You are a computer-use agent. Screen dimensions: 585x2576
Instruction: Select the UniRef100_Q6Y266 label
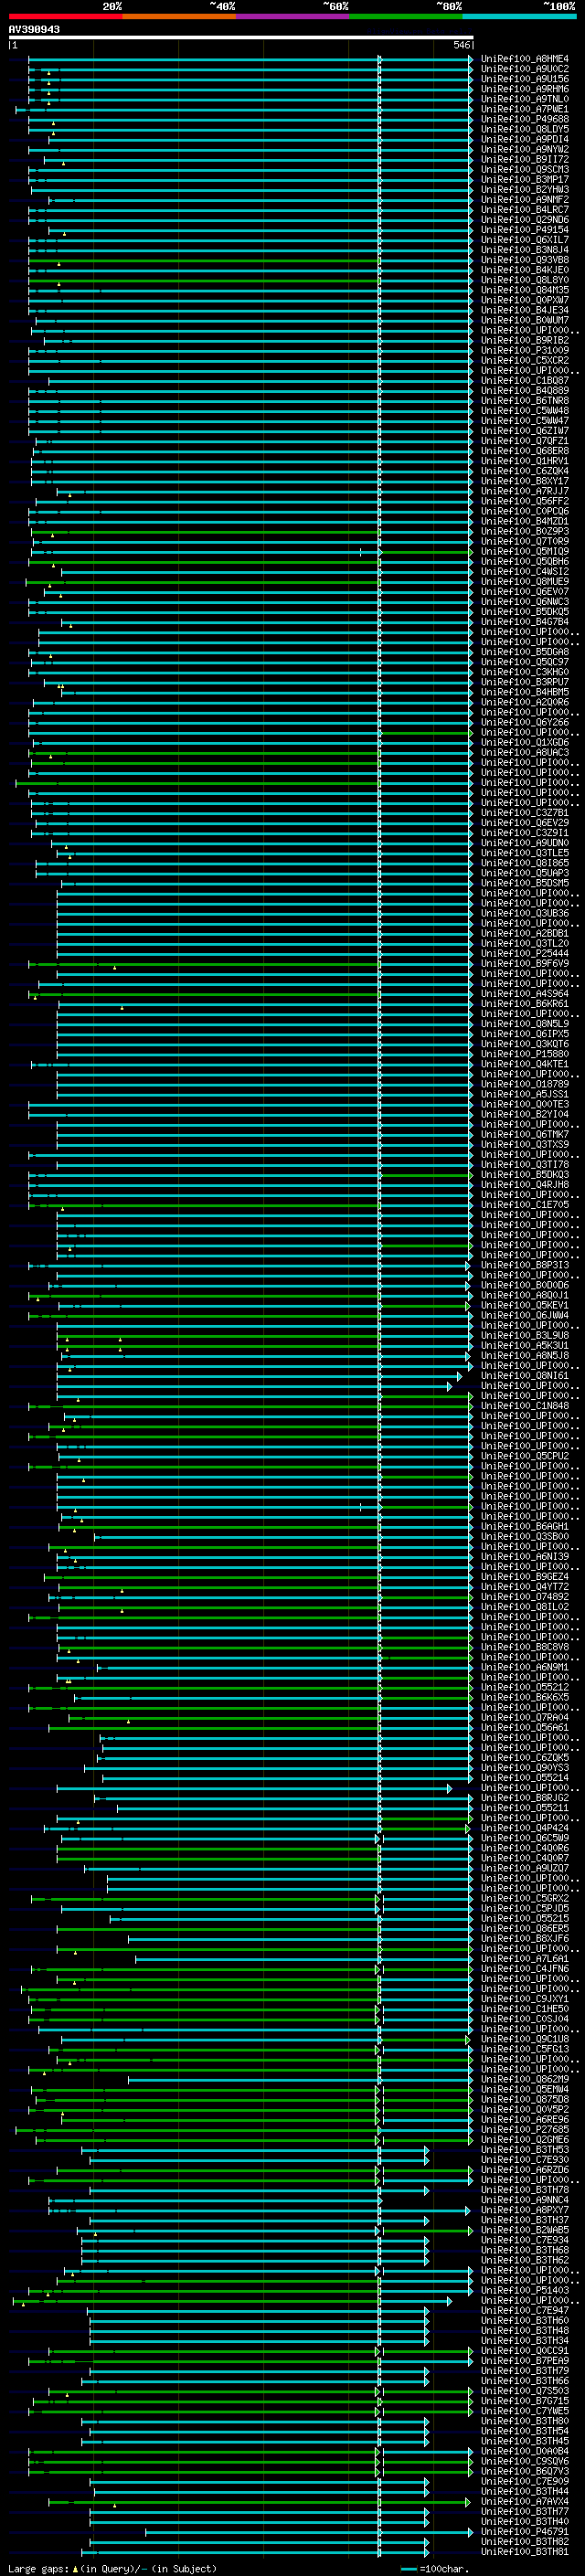coord(524,722)
